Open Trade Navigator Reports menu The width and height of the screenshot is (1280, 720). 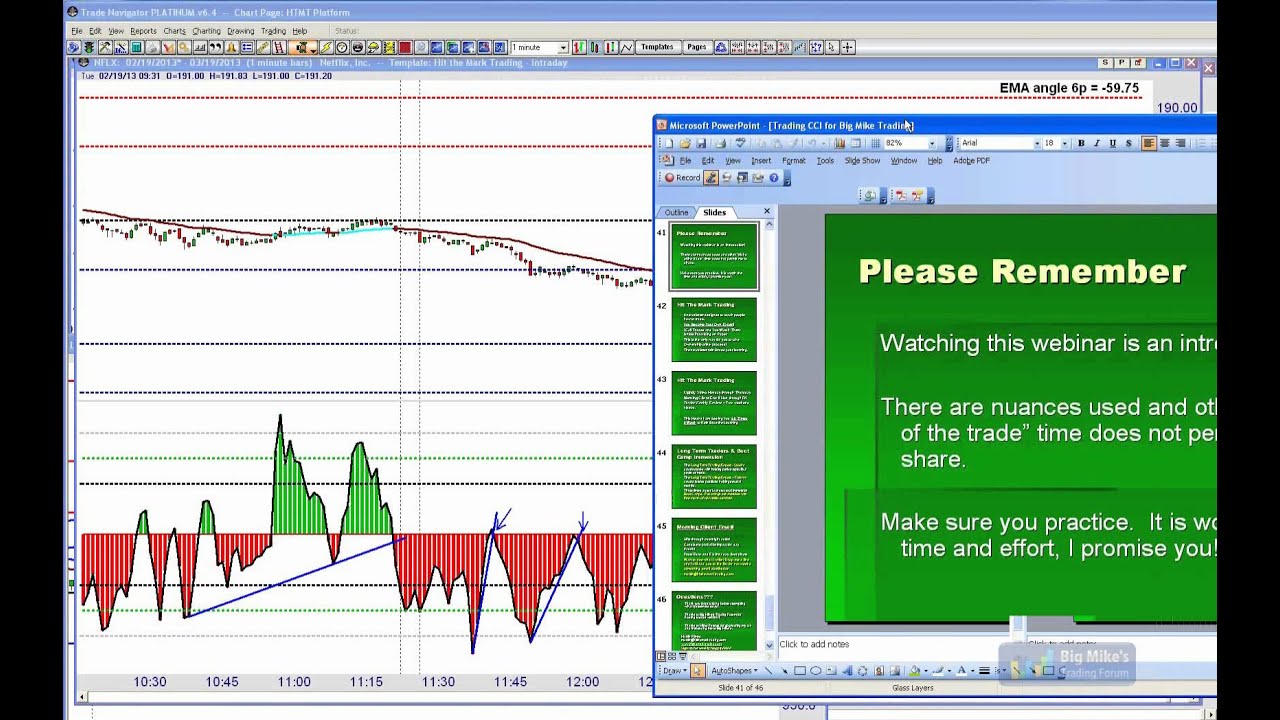point(143,31)
